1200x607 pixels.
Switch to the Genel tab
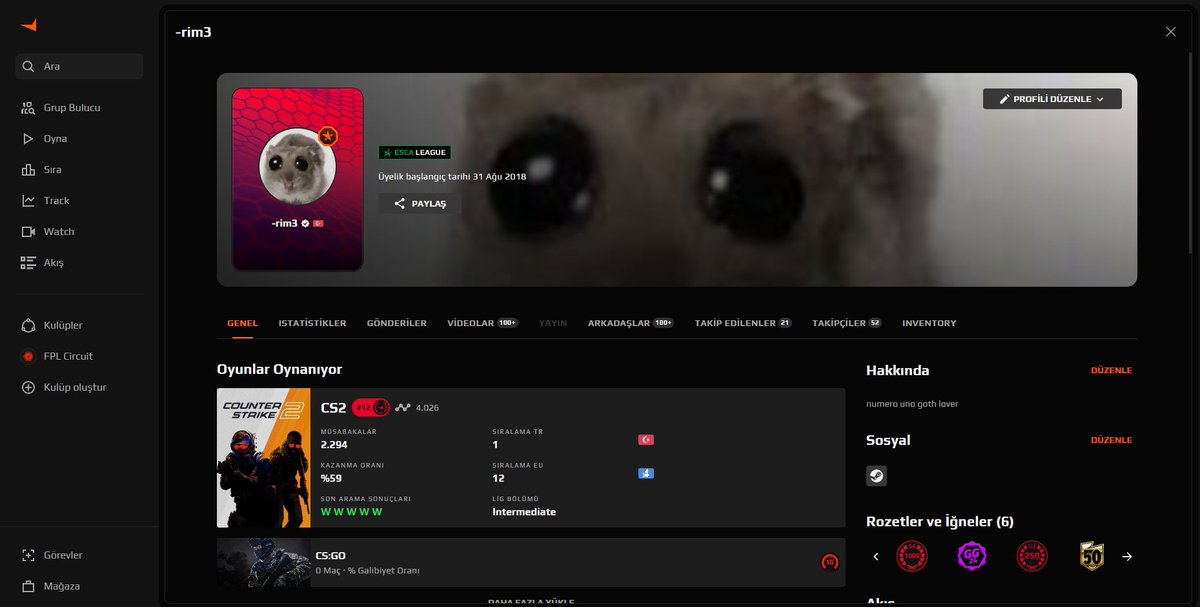coord(242,323)
